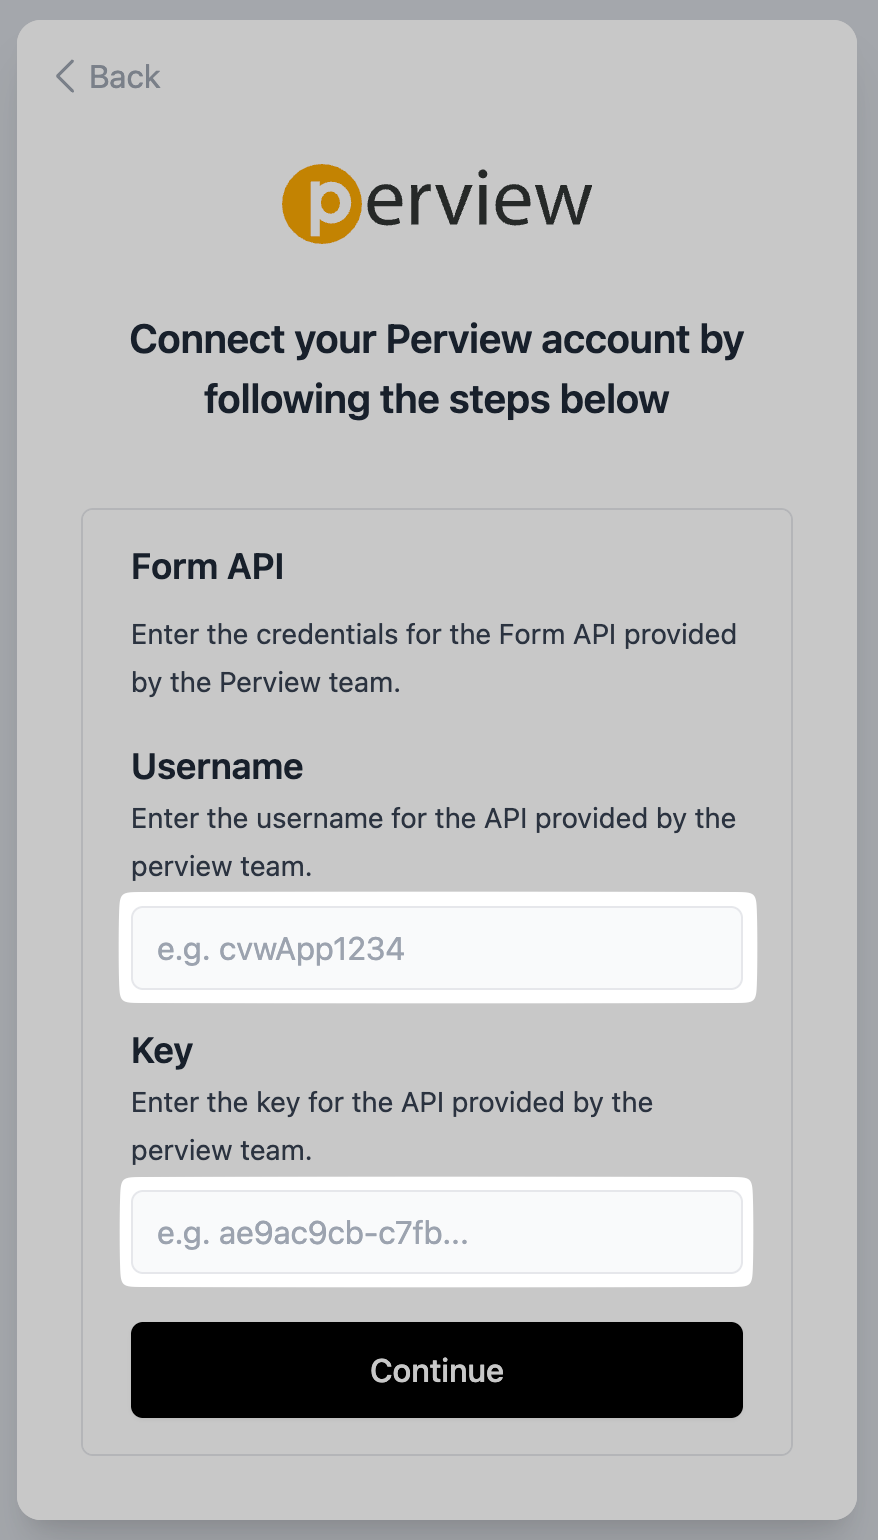The image size is (878, 1540).
Task: Click the bold Username field label
Action: 217,767
